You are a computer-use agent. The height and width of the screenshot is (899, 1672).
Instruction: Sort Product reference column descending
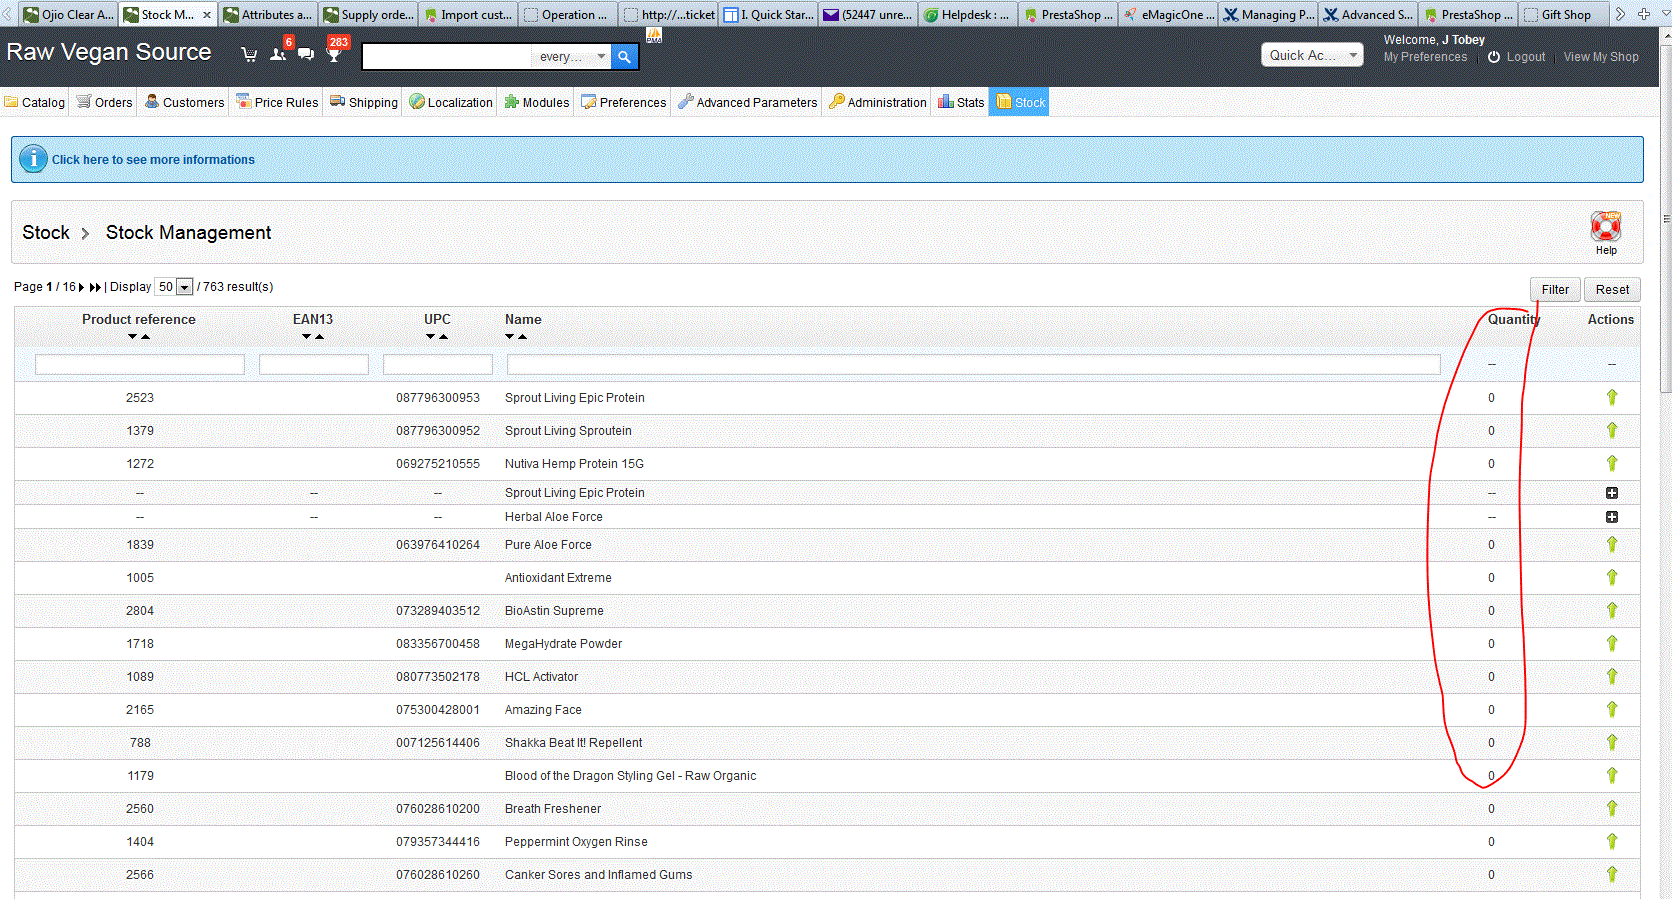tap(132, 337)
